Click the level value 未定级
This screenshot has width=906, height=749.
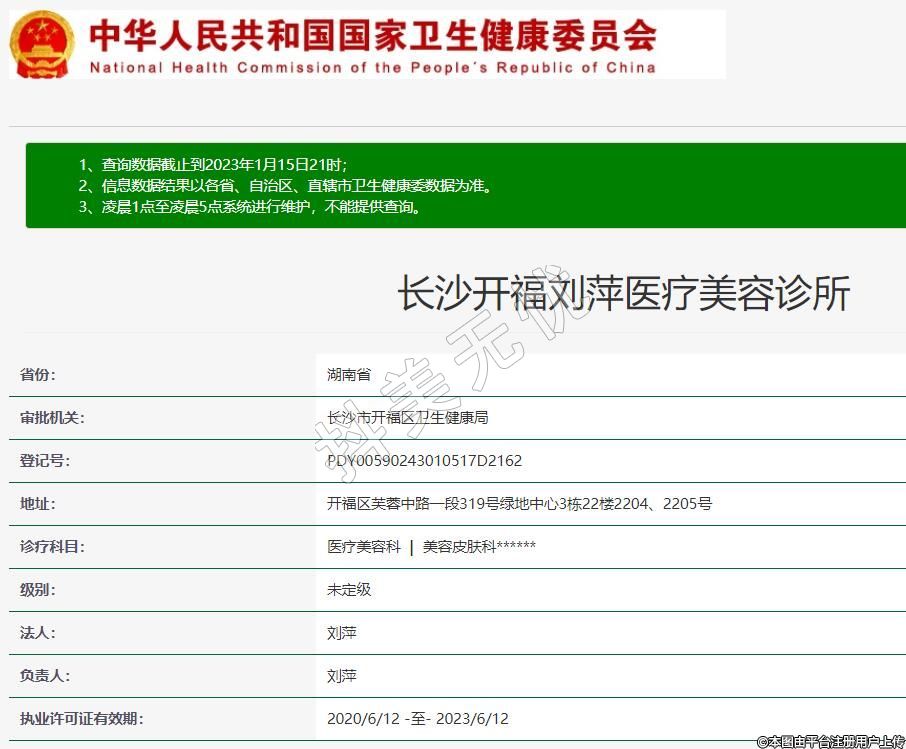point(349,590)
